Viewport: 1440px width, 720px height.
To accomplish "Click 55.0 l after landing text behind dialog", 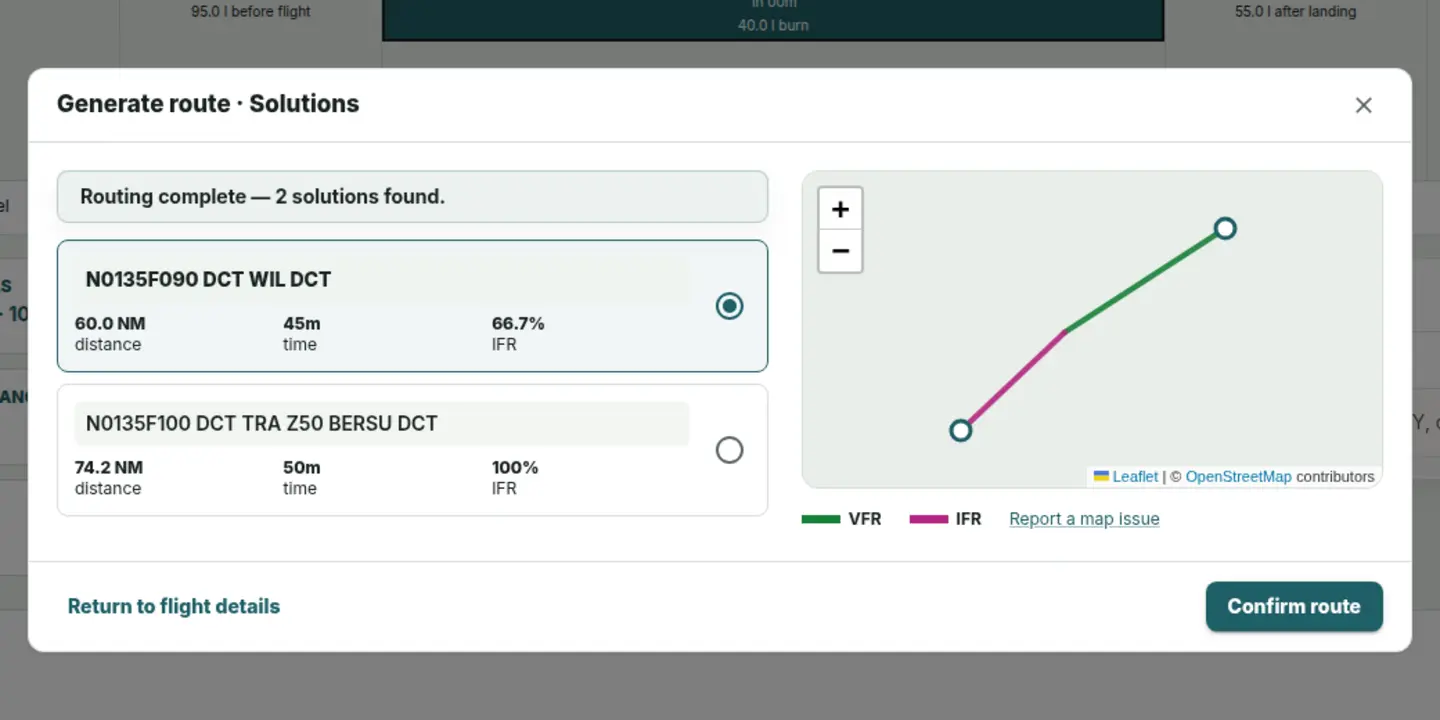I will 1296,12.
